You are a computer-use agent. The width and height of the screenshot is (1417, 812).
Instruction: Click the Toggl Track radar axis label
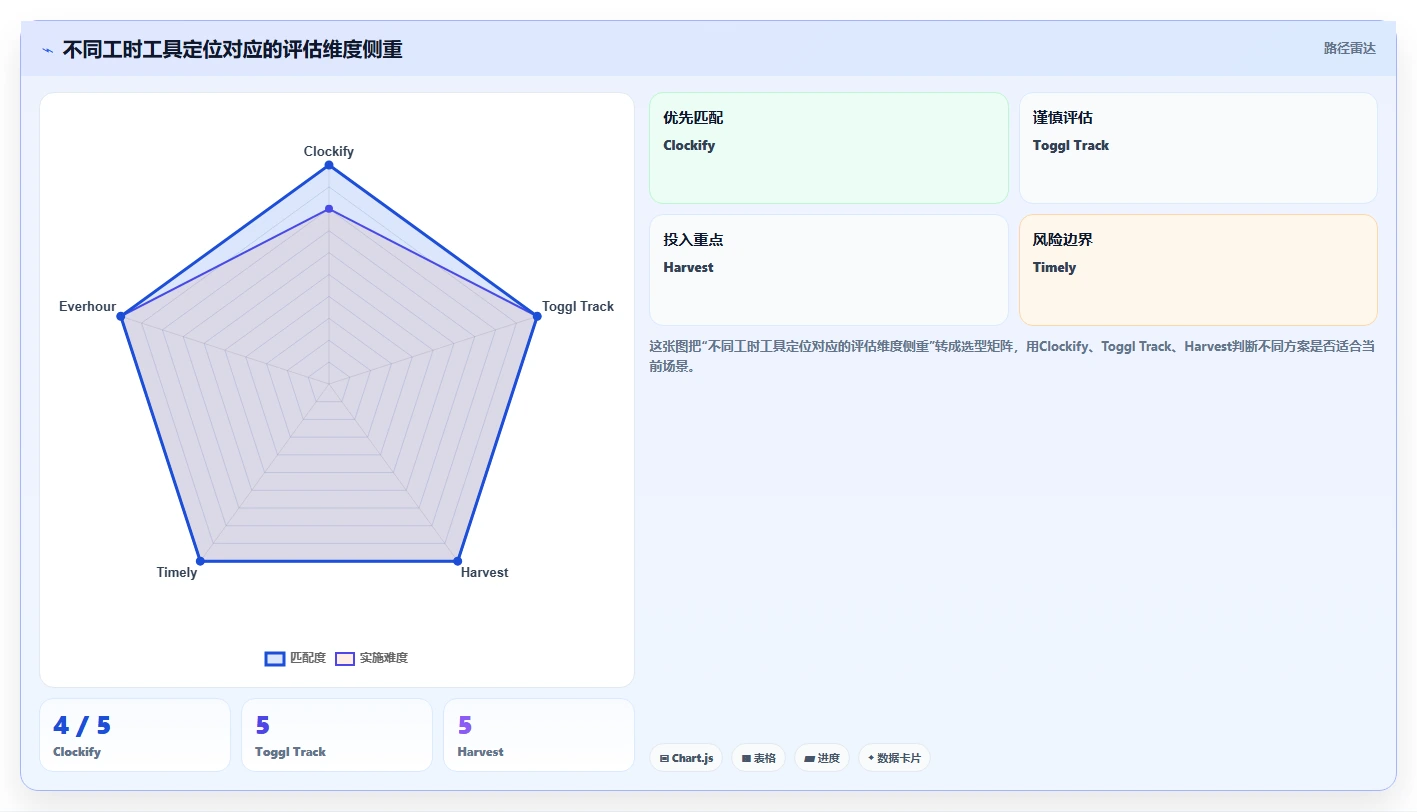[x=578, y=306]
